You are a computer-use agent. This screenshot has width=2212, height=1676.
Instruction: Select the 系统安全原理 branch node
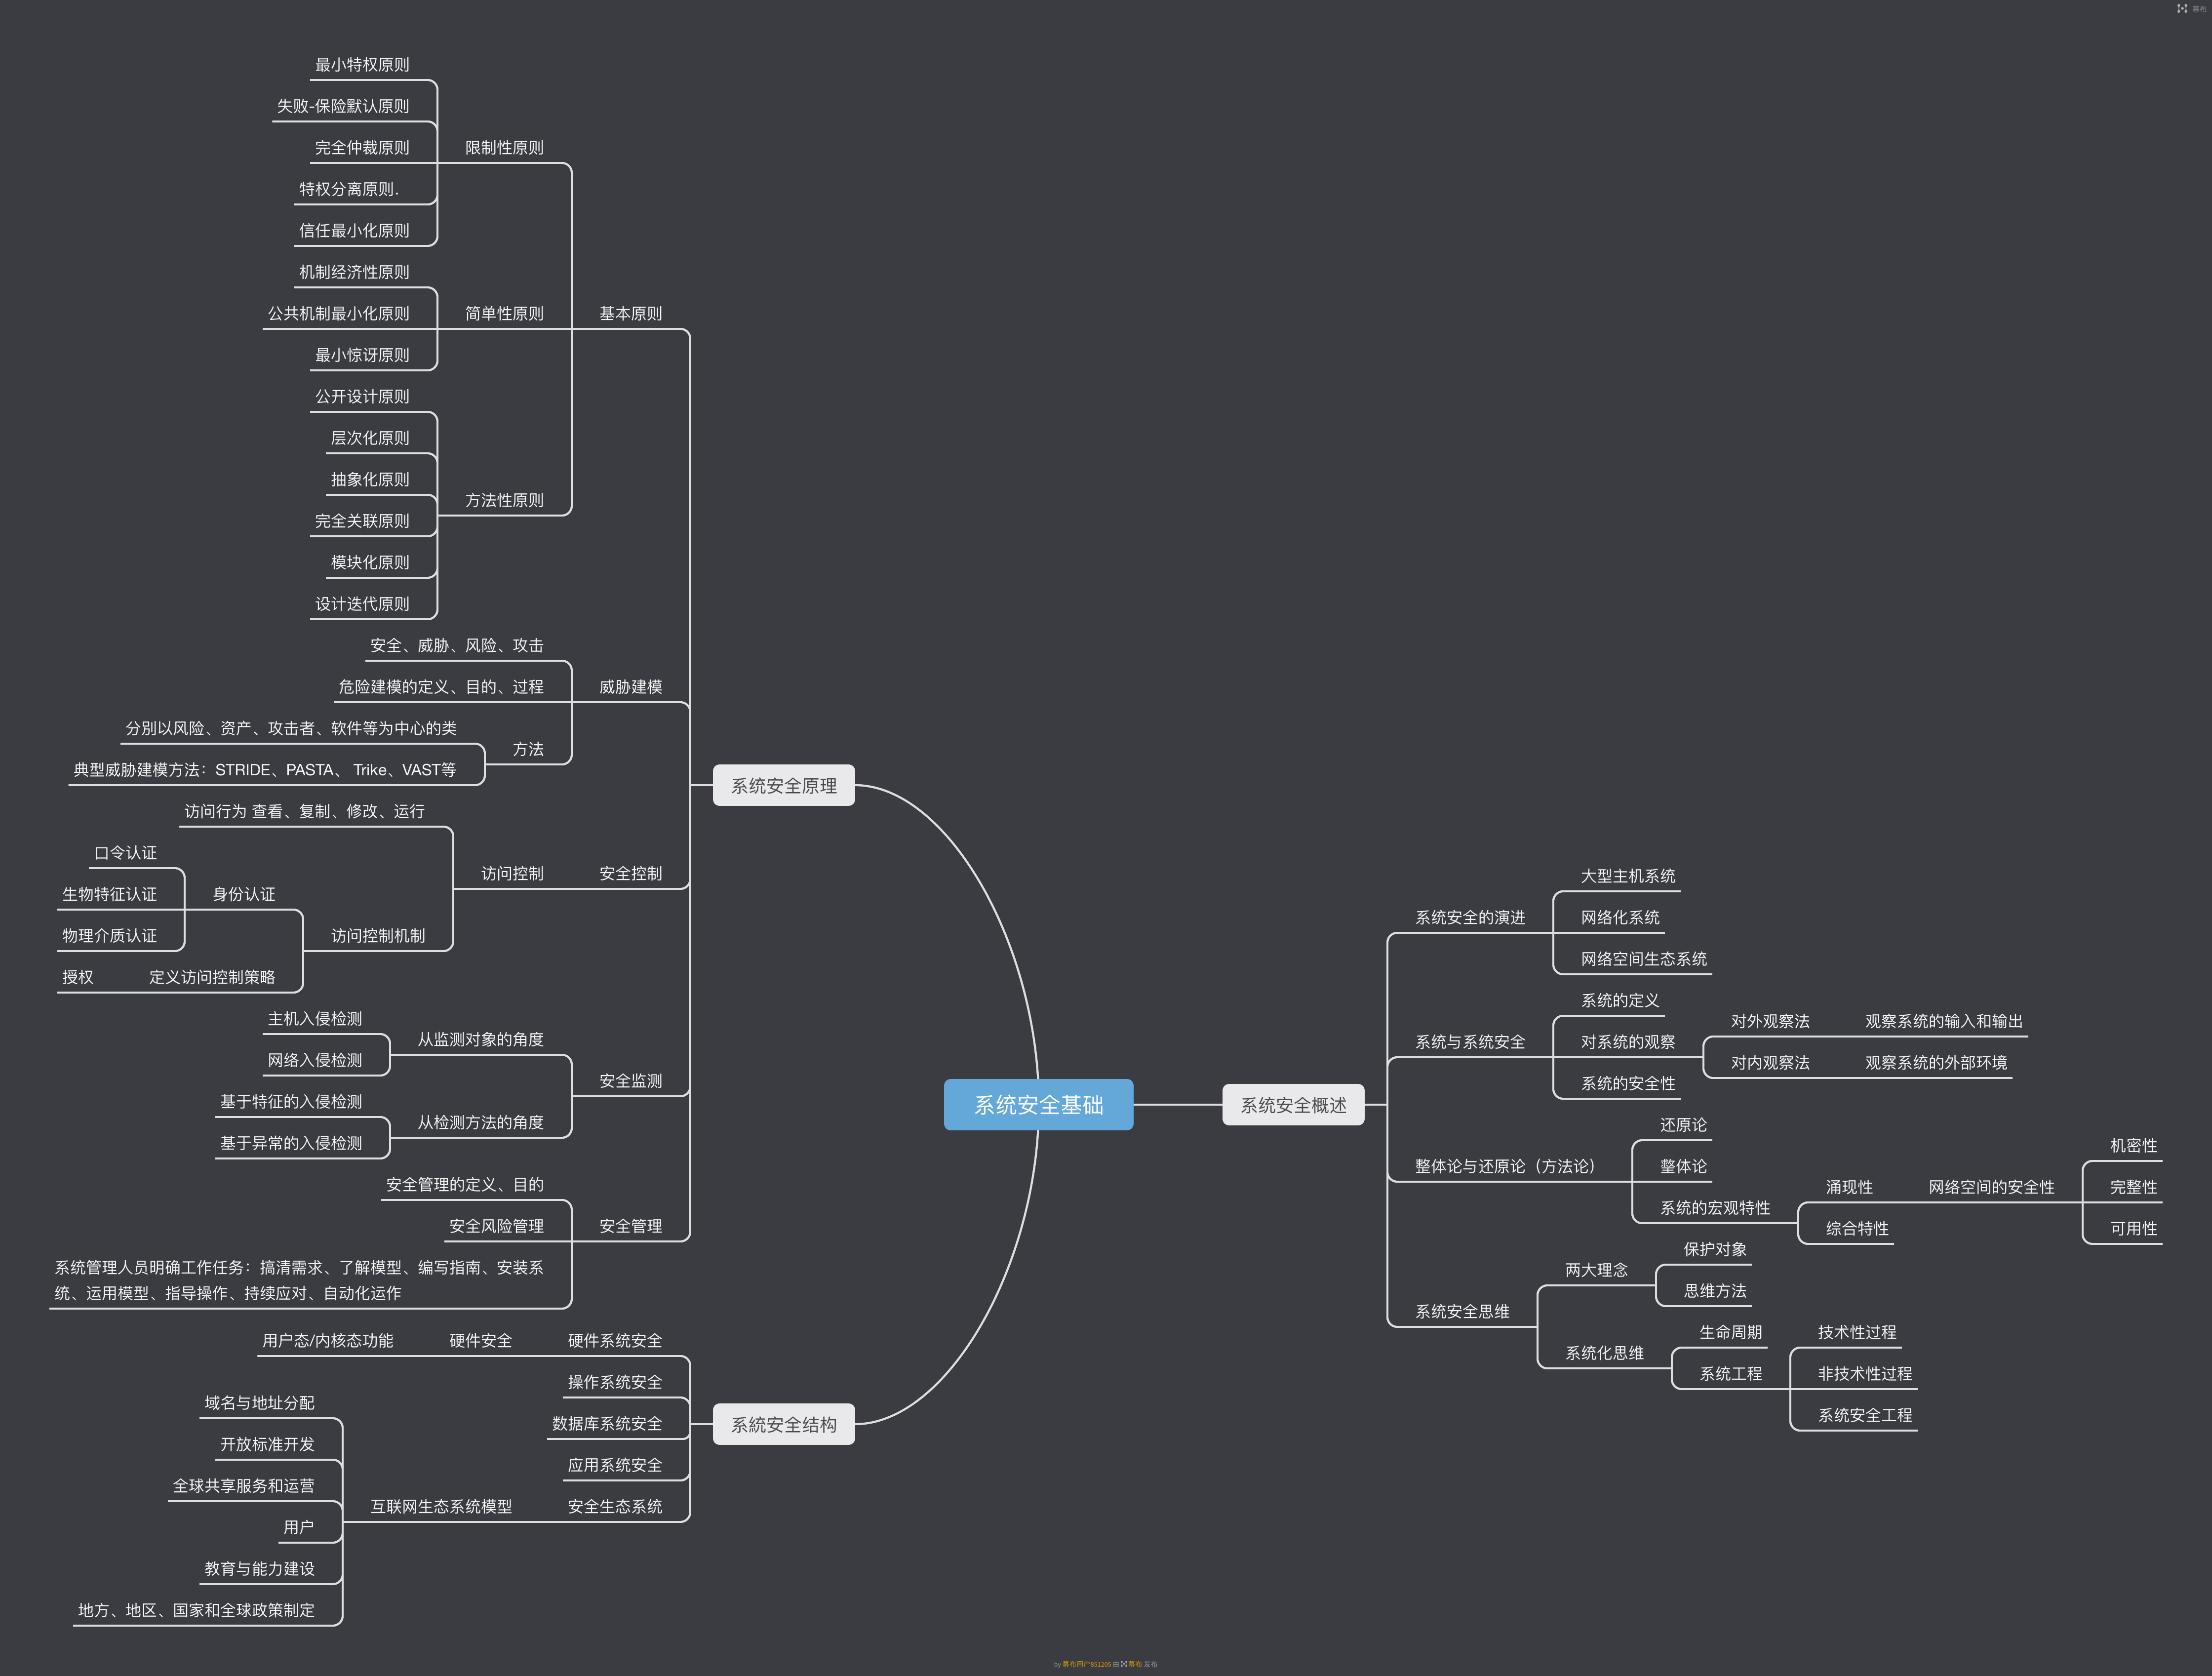click(x=783, y=785)
